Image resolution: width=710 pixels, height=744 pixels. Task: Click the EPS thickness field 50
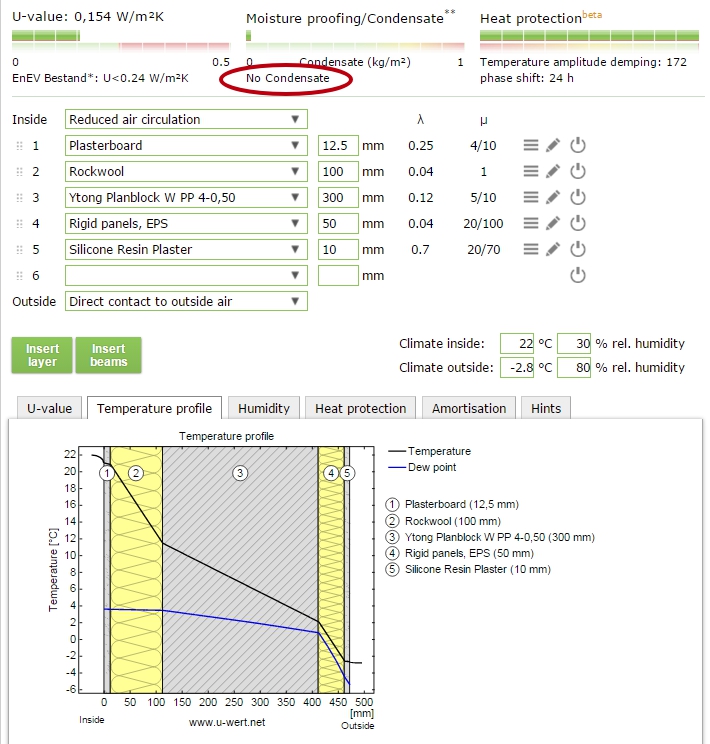pos(338,223)
